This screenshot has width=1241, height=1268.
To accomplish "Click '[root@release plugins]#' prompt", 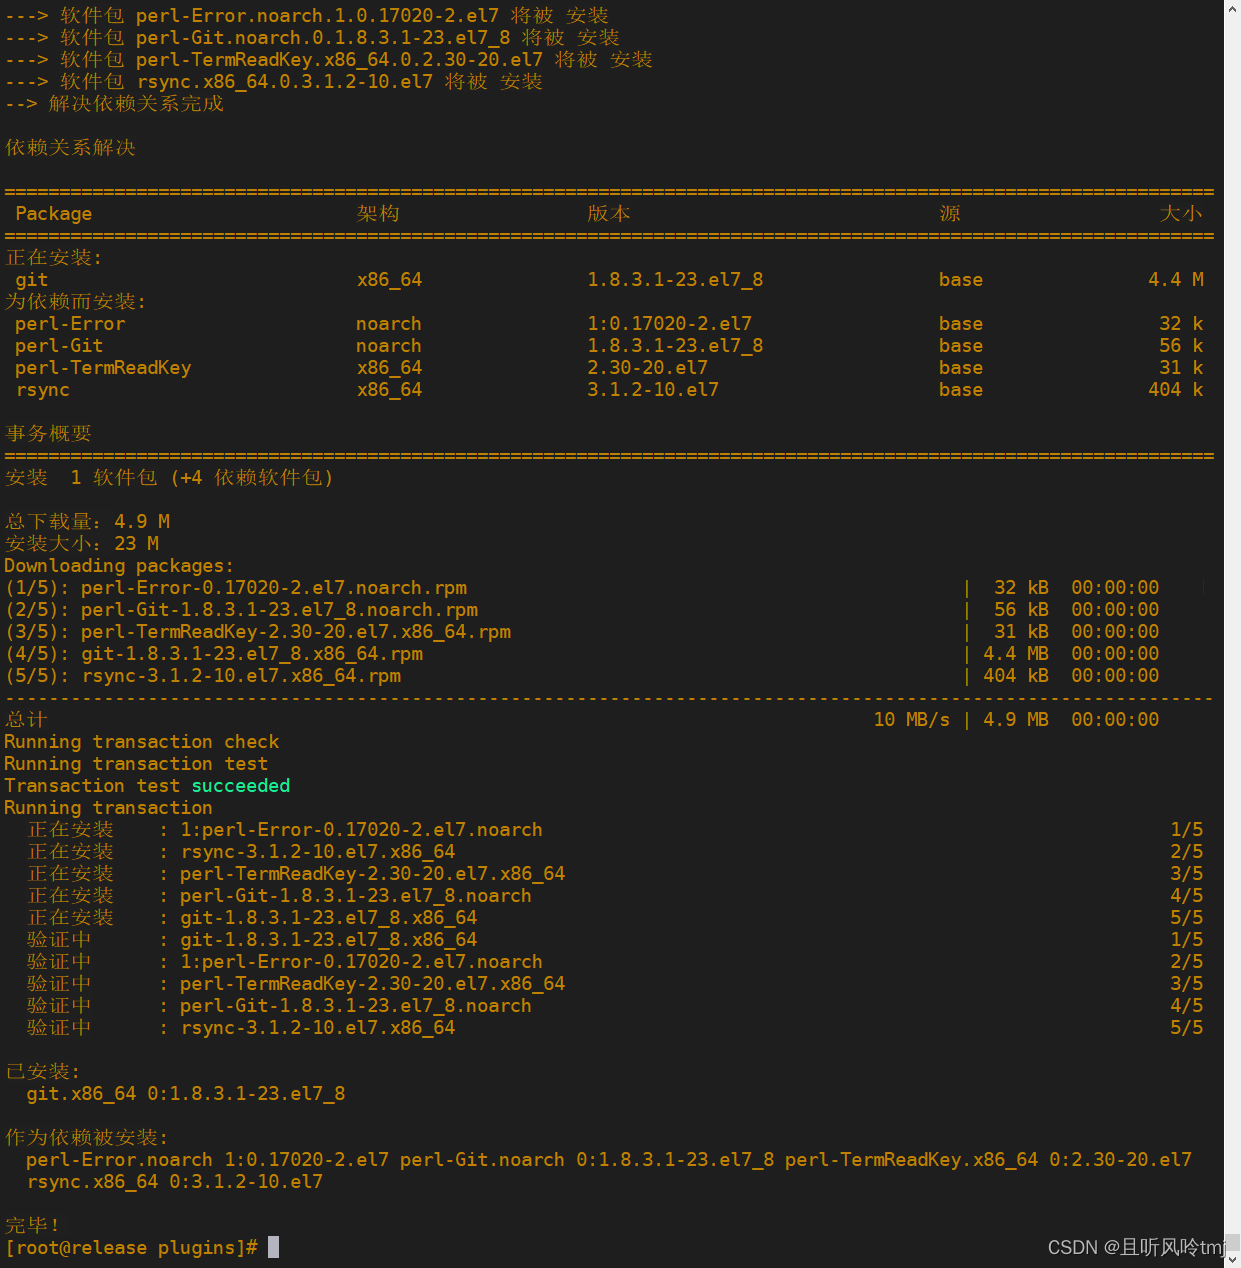I will point(131,1247).
